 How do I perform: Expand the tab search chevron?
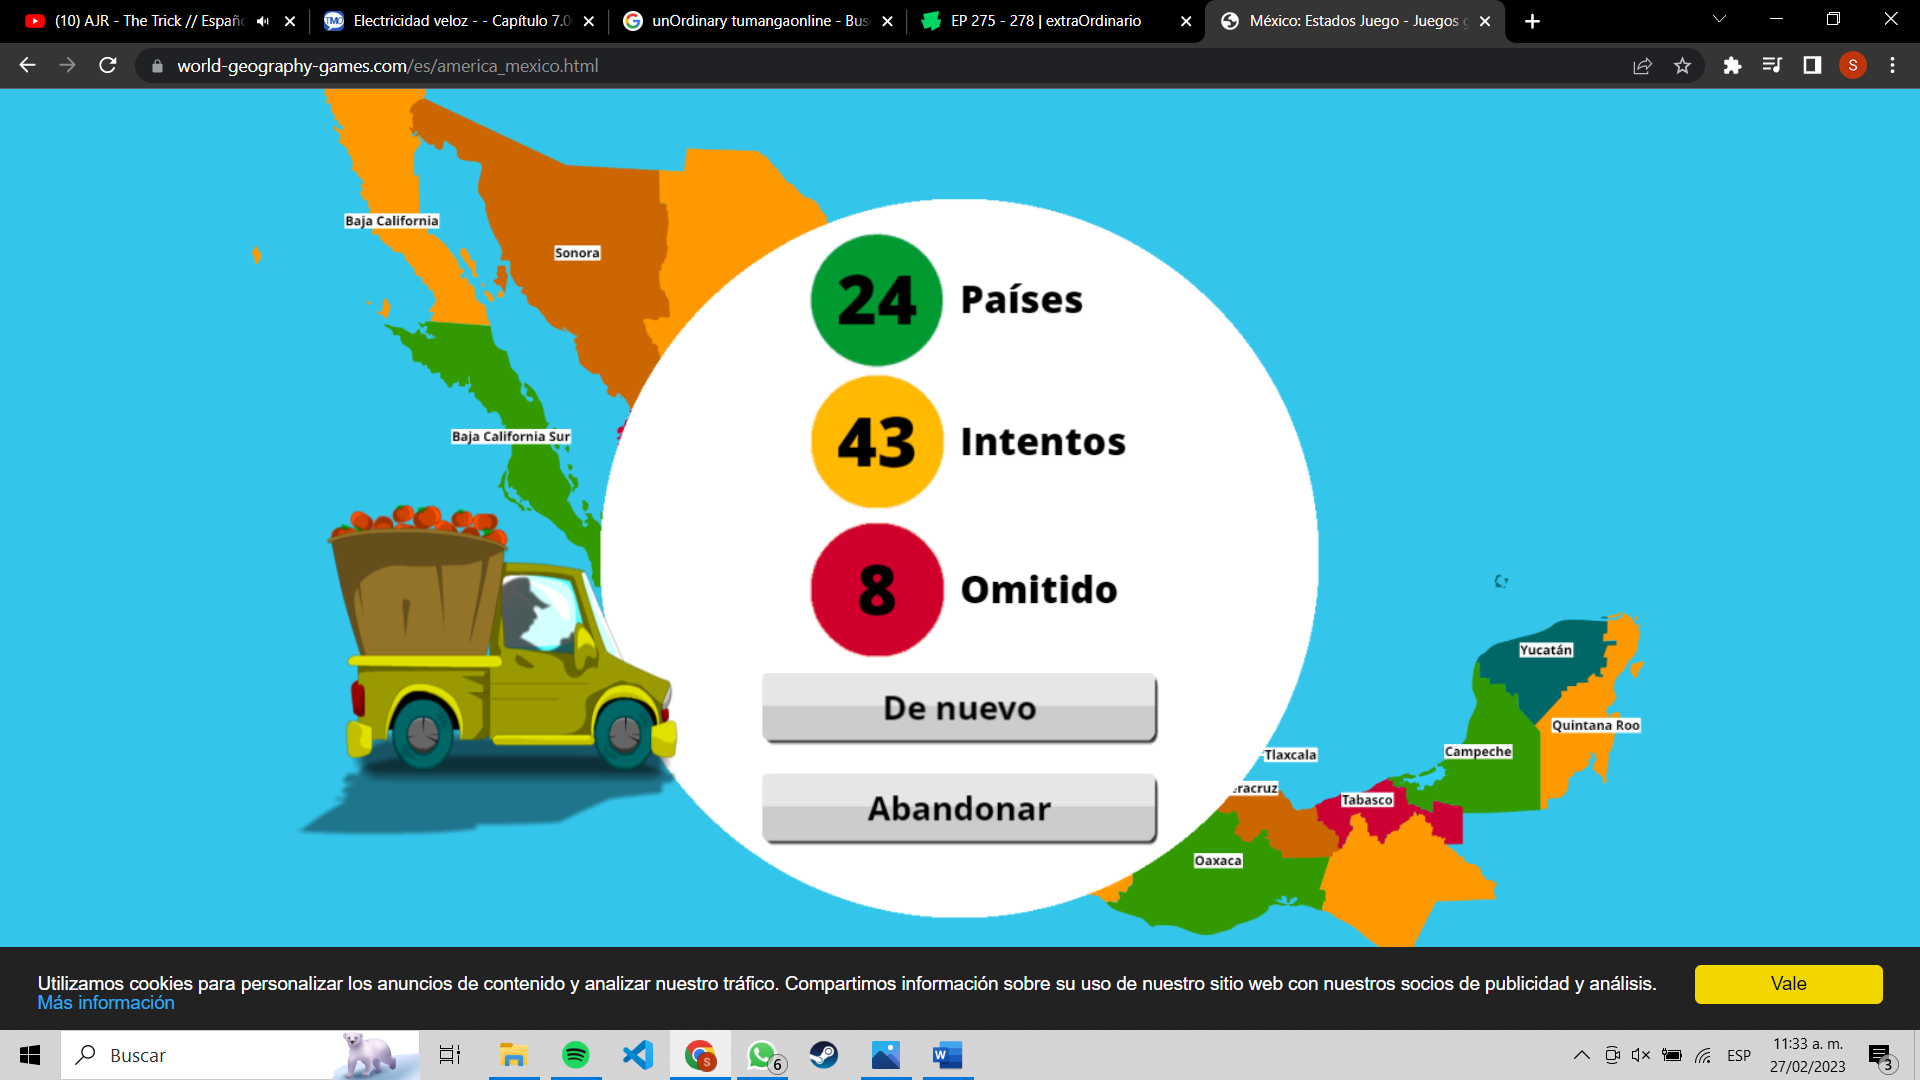coord(1719,20)
